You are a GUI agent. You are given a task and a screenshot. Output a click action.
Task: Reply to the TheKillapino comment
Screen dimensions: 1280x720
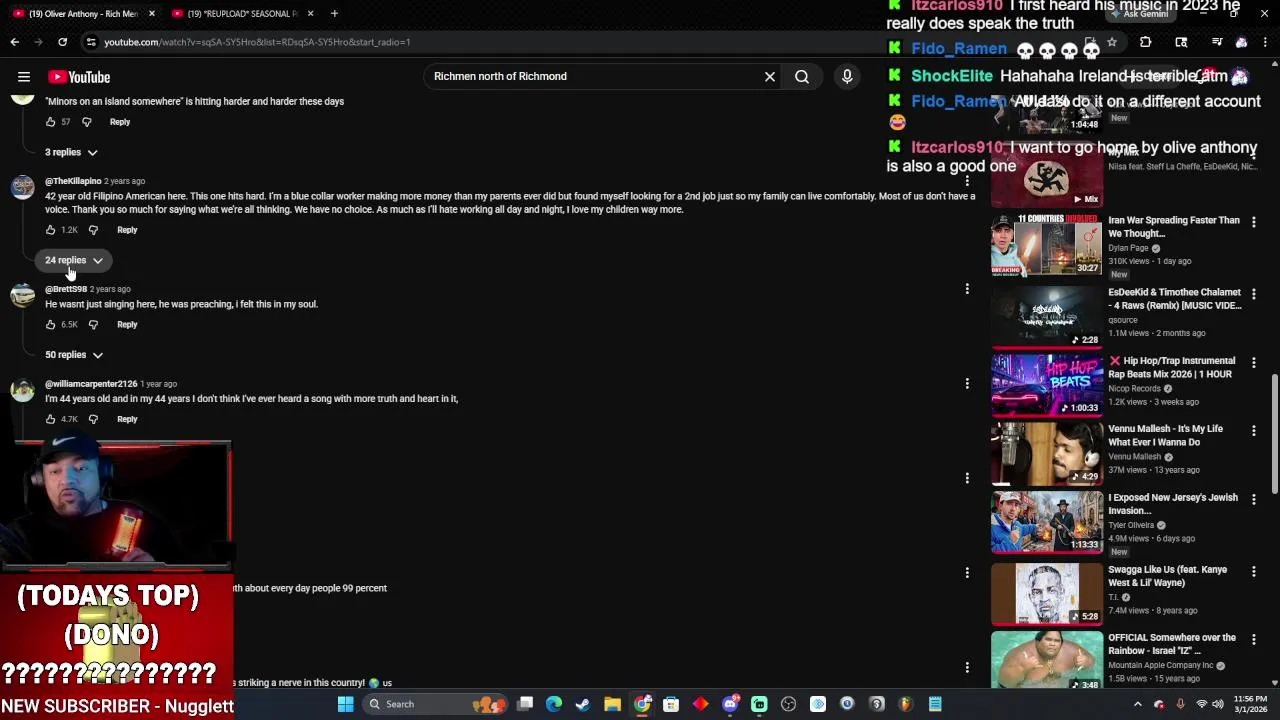[127, 230]
